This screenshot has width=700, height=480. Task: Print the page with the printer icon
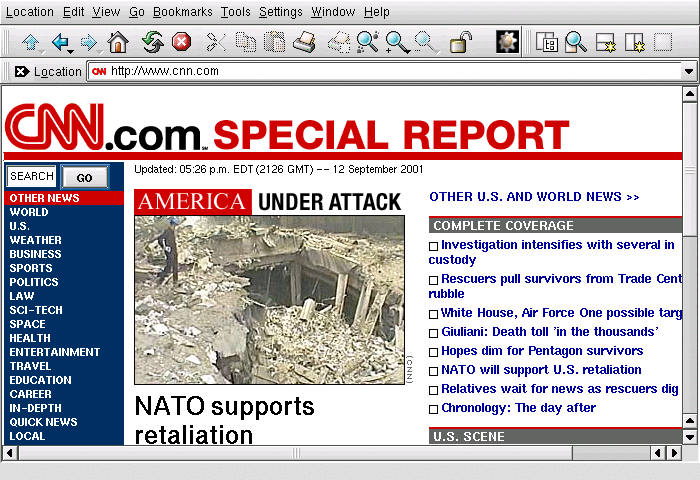point(304,42)
